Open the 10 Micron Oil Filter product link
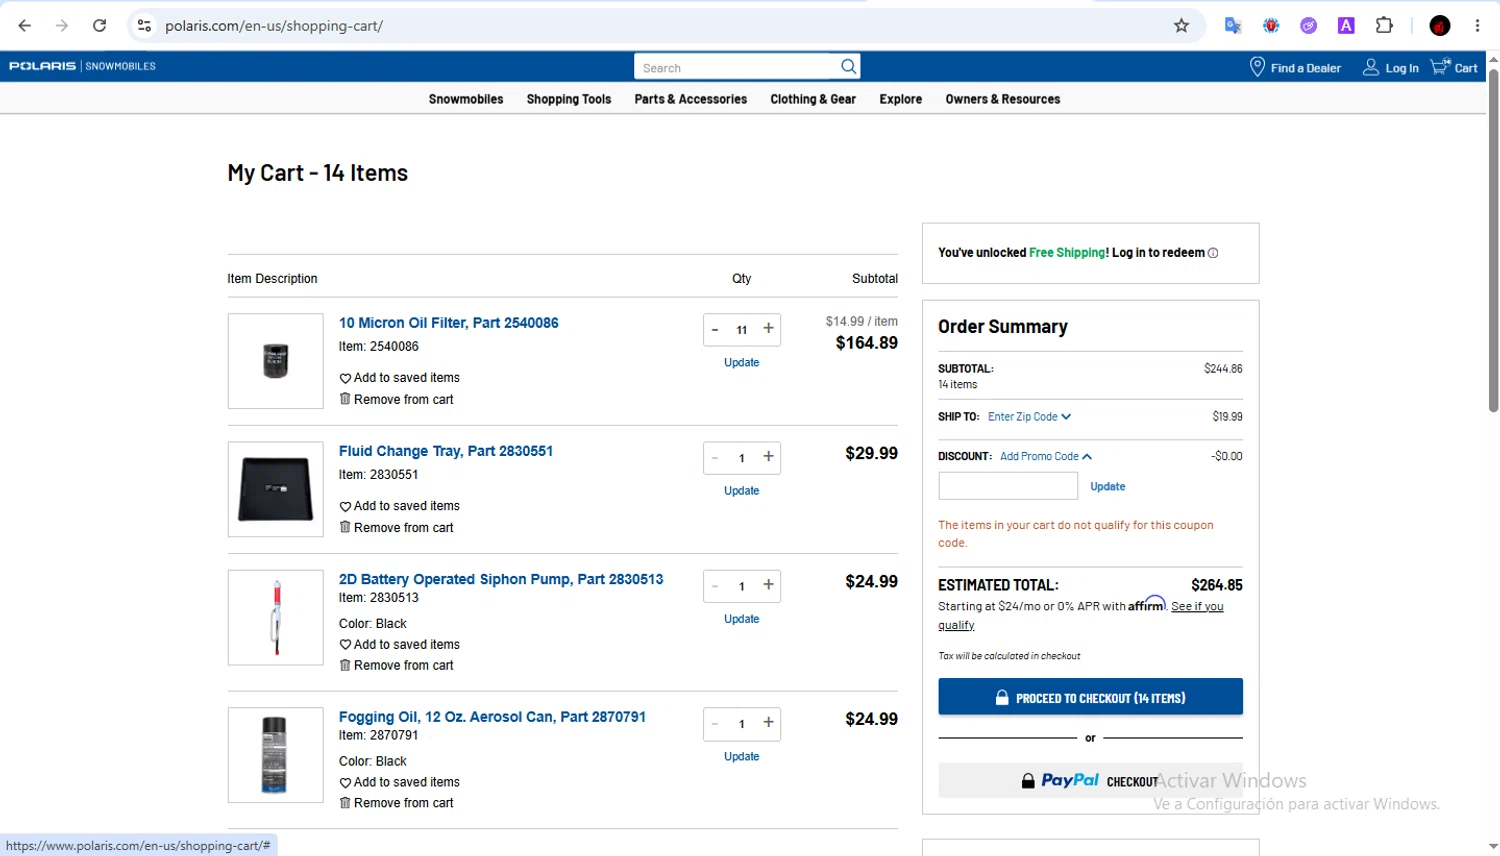1500x856 pixels. [449, 323]
